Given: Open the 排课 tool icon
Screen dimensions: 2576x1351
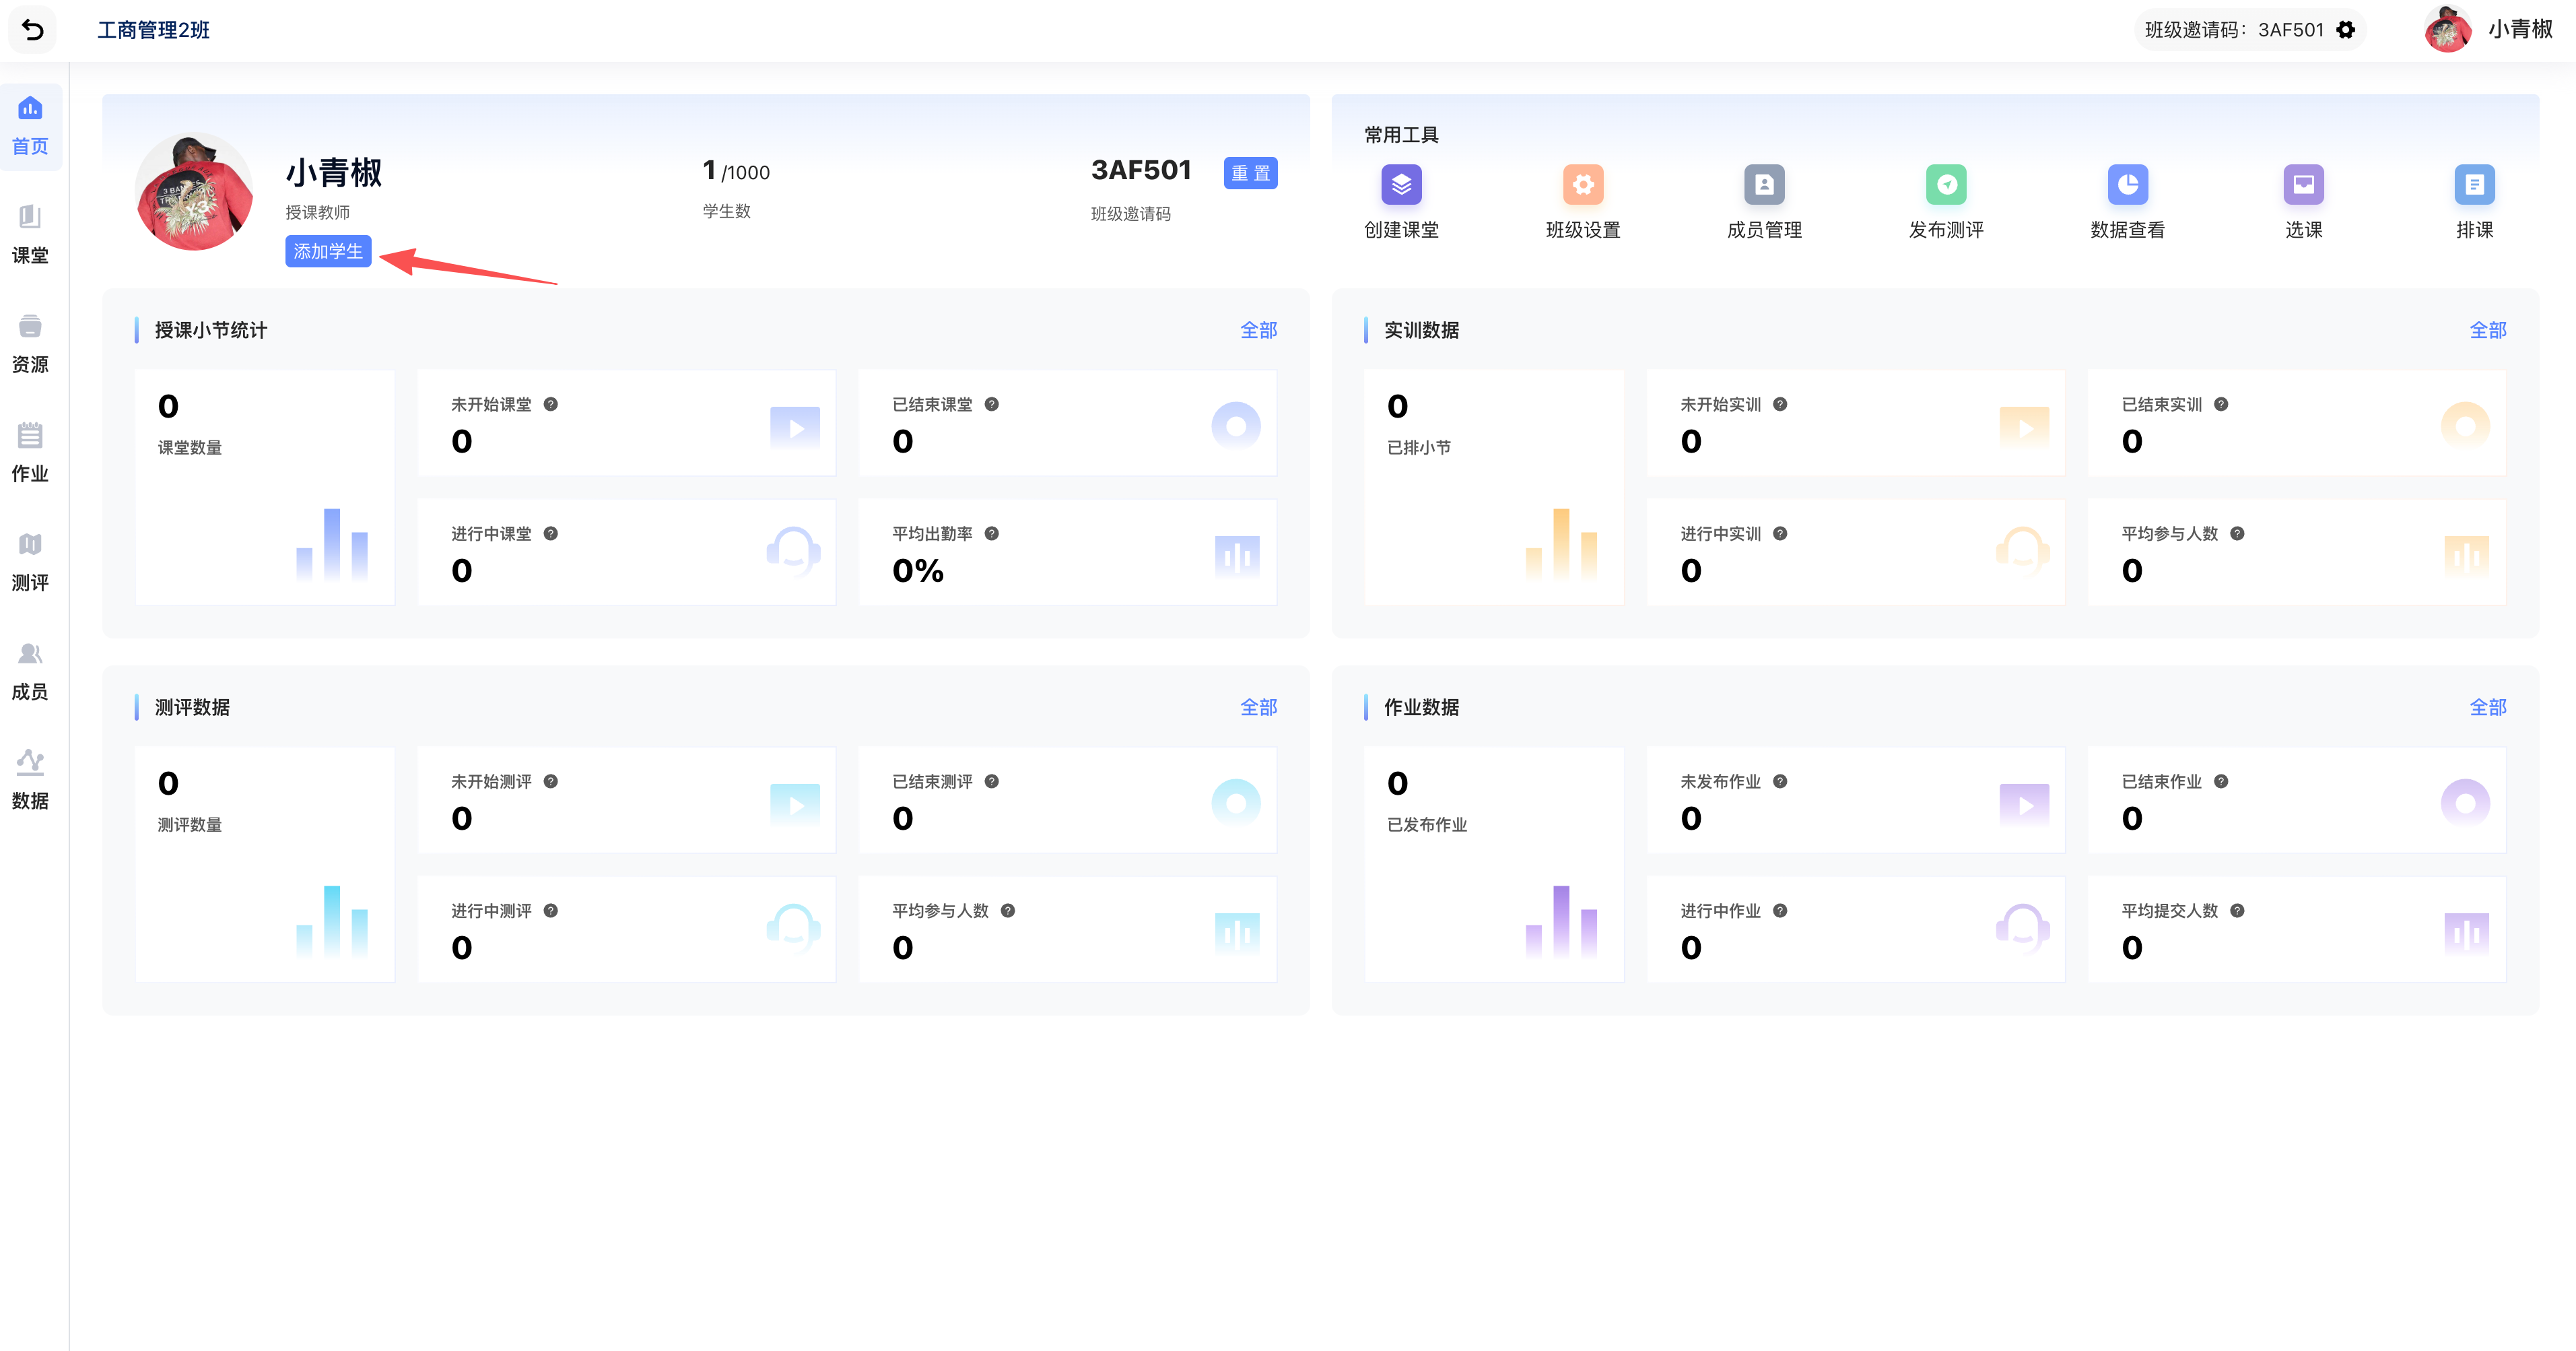Looking at the screenshot, I should (x=2474, y=185).
